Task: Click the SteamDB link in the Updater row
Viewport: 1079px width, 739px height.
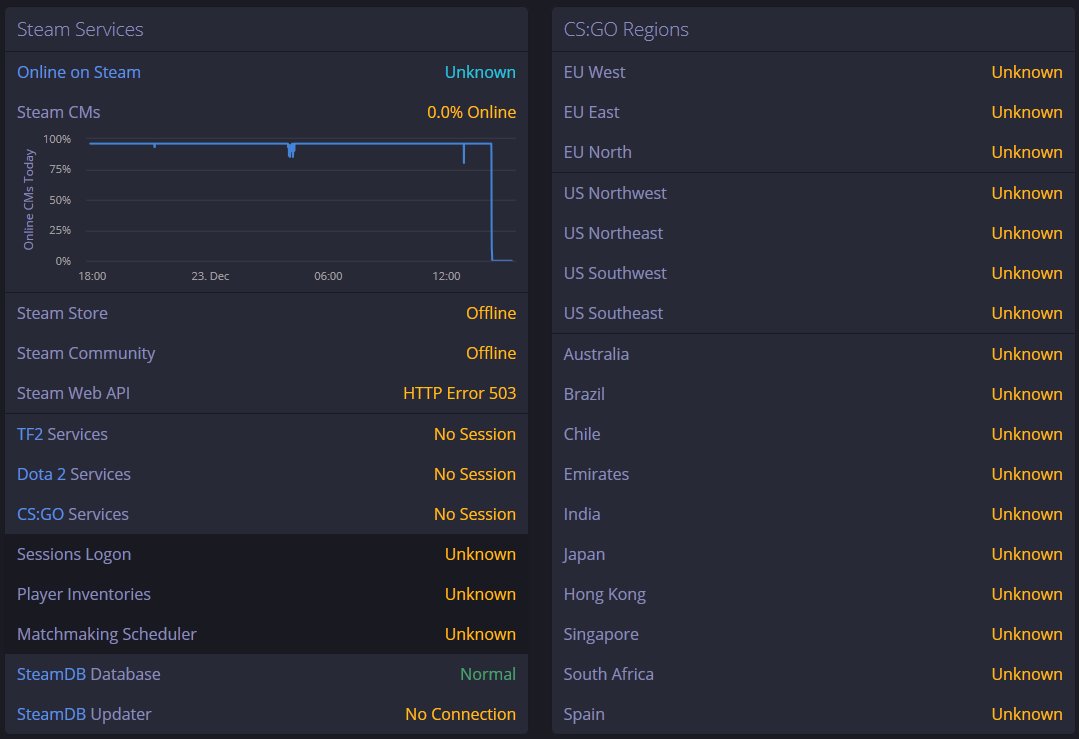Action: [x=51, y=714]
